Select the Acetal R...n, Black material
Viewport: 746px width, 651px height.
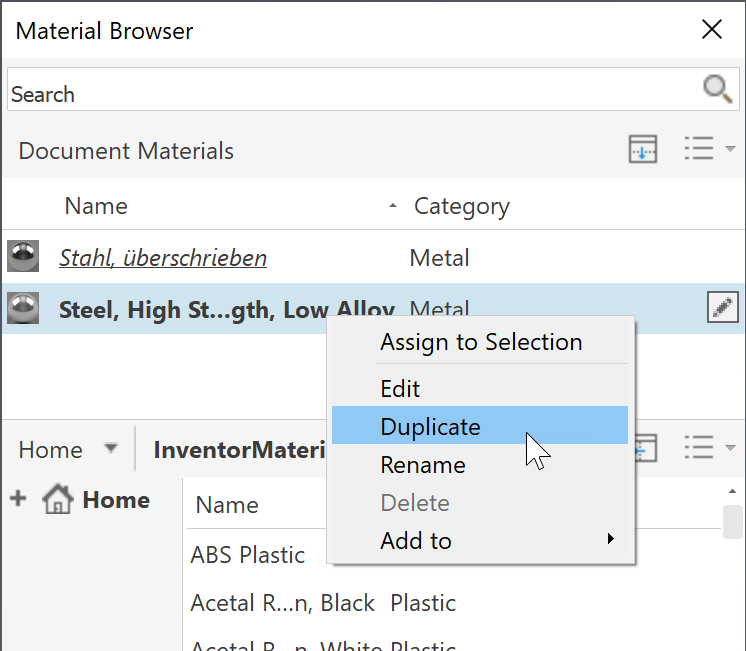(x=282, y=602)
